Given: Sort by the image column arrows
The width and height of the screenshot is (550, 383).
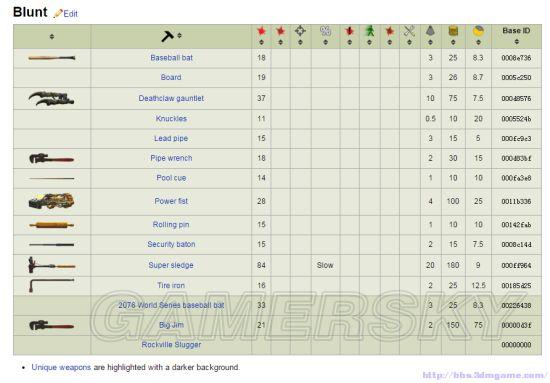Looking at the screenshot, I should coord(52,36).
